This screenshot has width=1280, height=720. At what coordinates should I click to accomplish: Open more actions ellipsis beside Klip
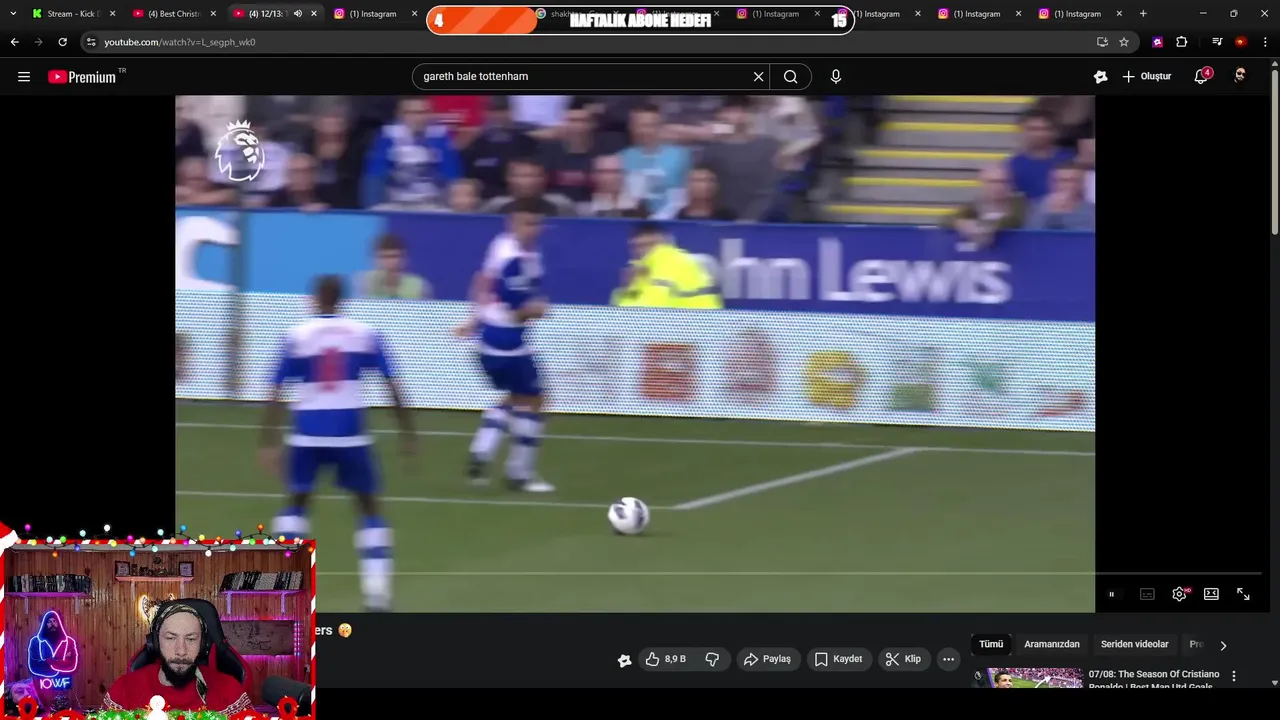point(948,659)
